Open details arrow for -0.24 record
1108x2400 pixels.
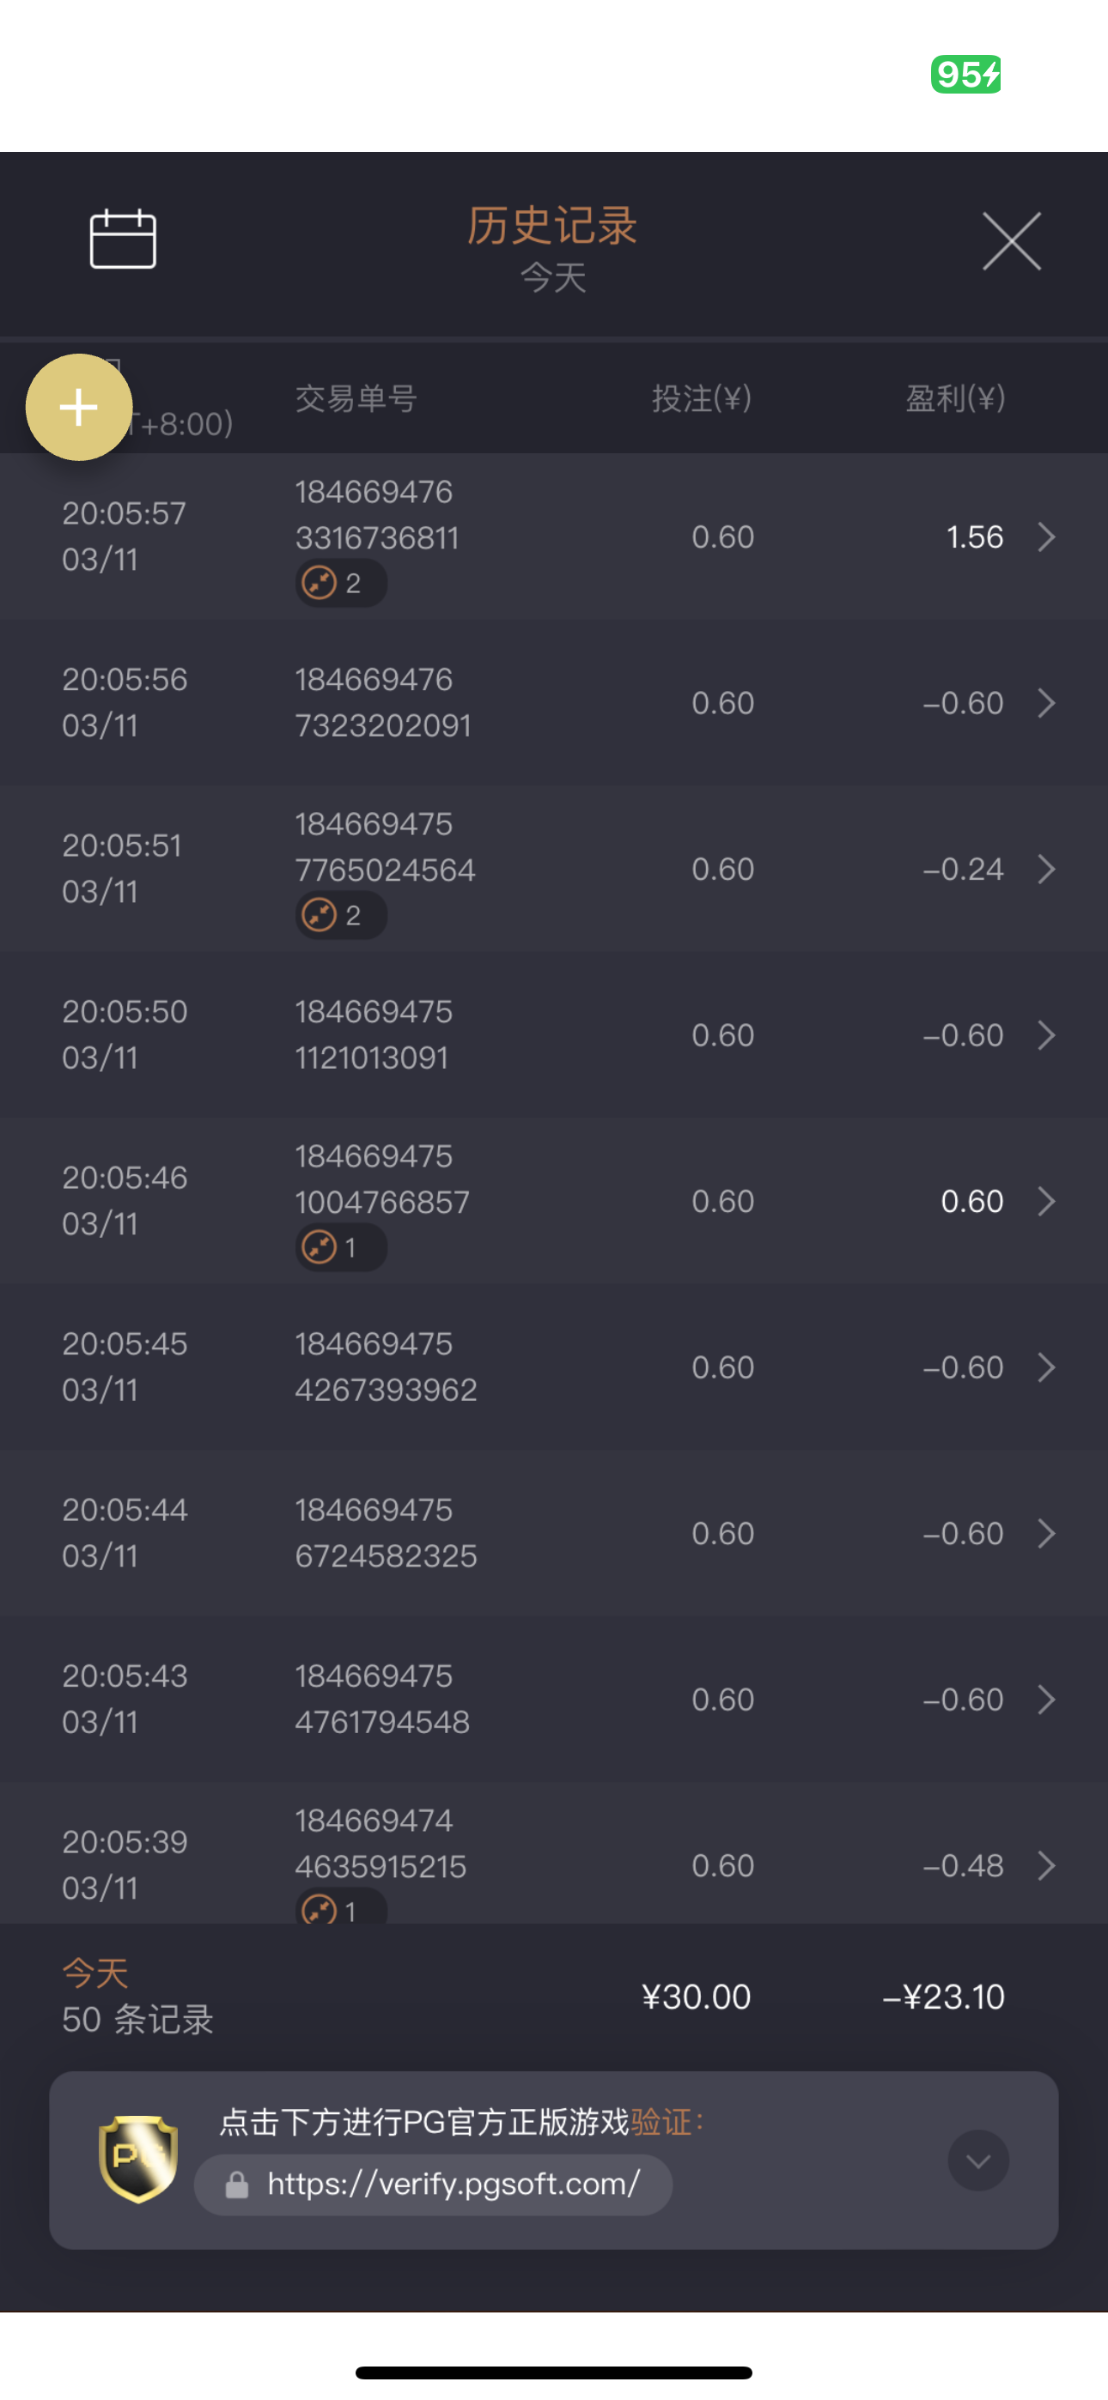coord(1046,869)
